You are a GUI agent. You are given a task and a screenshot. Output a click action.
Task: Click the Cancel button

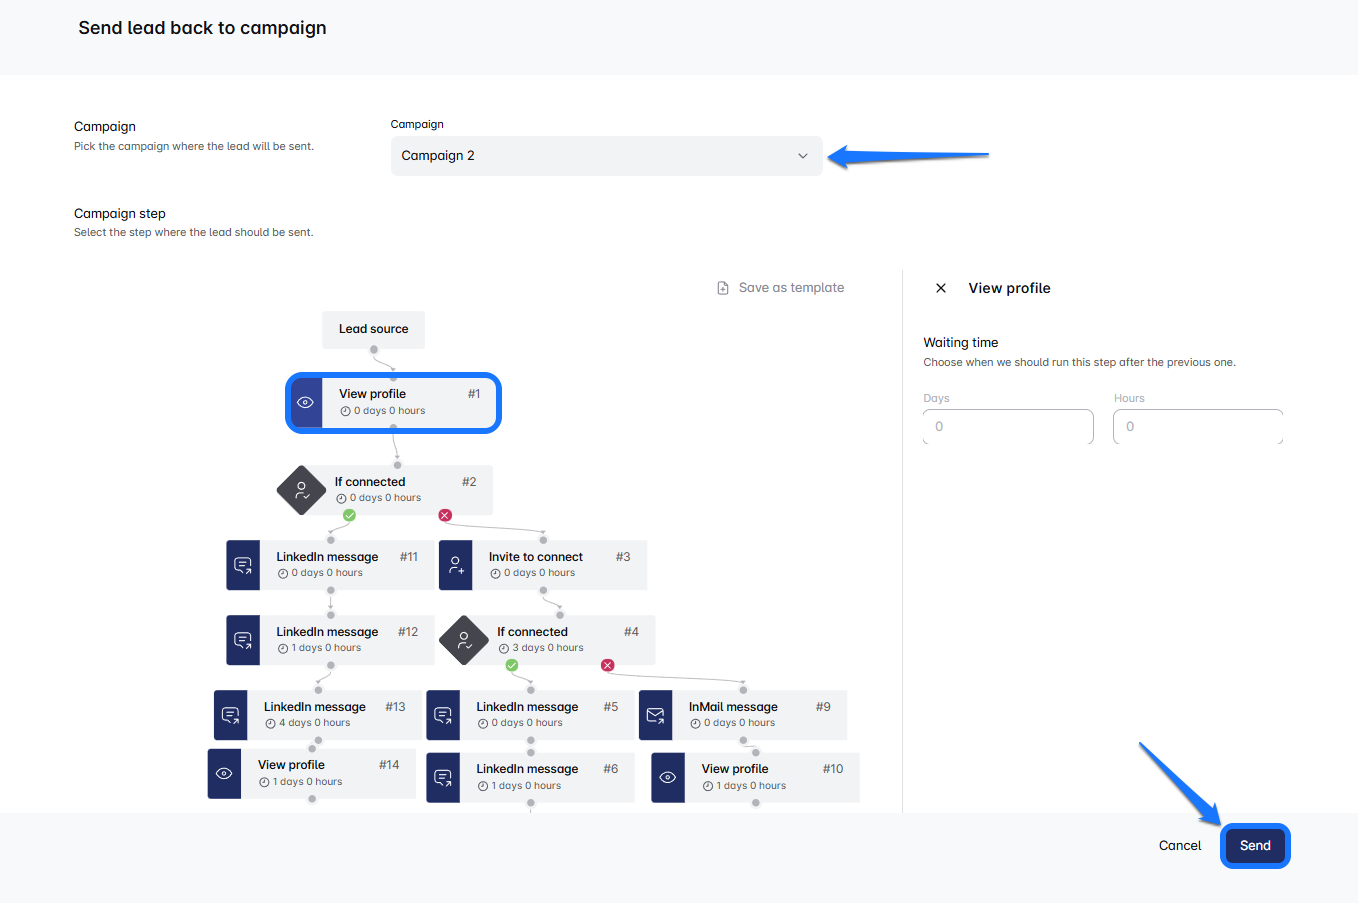[x=1180, y=846]
